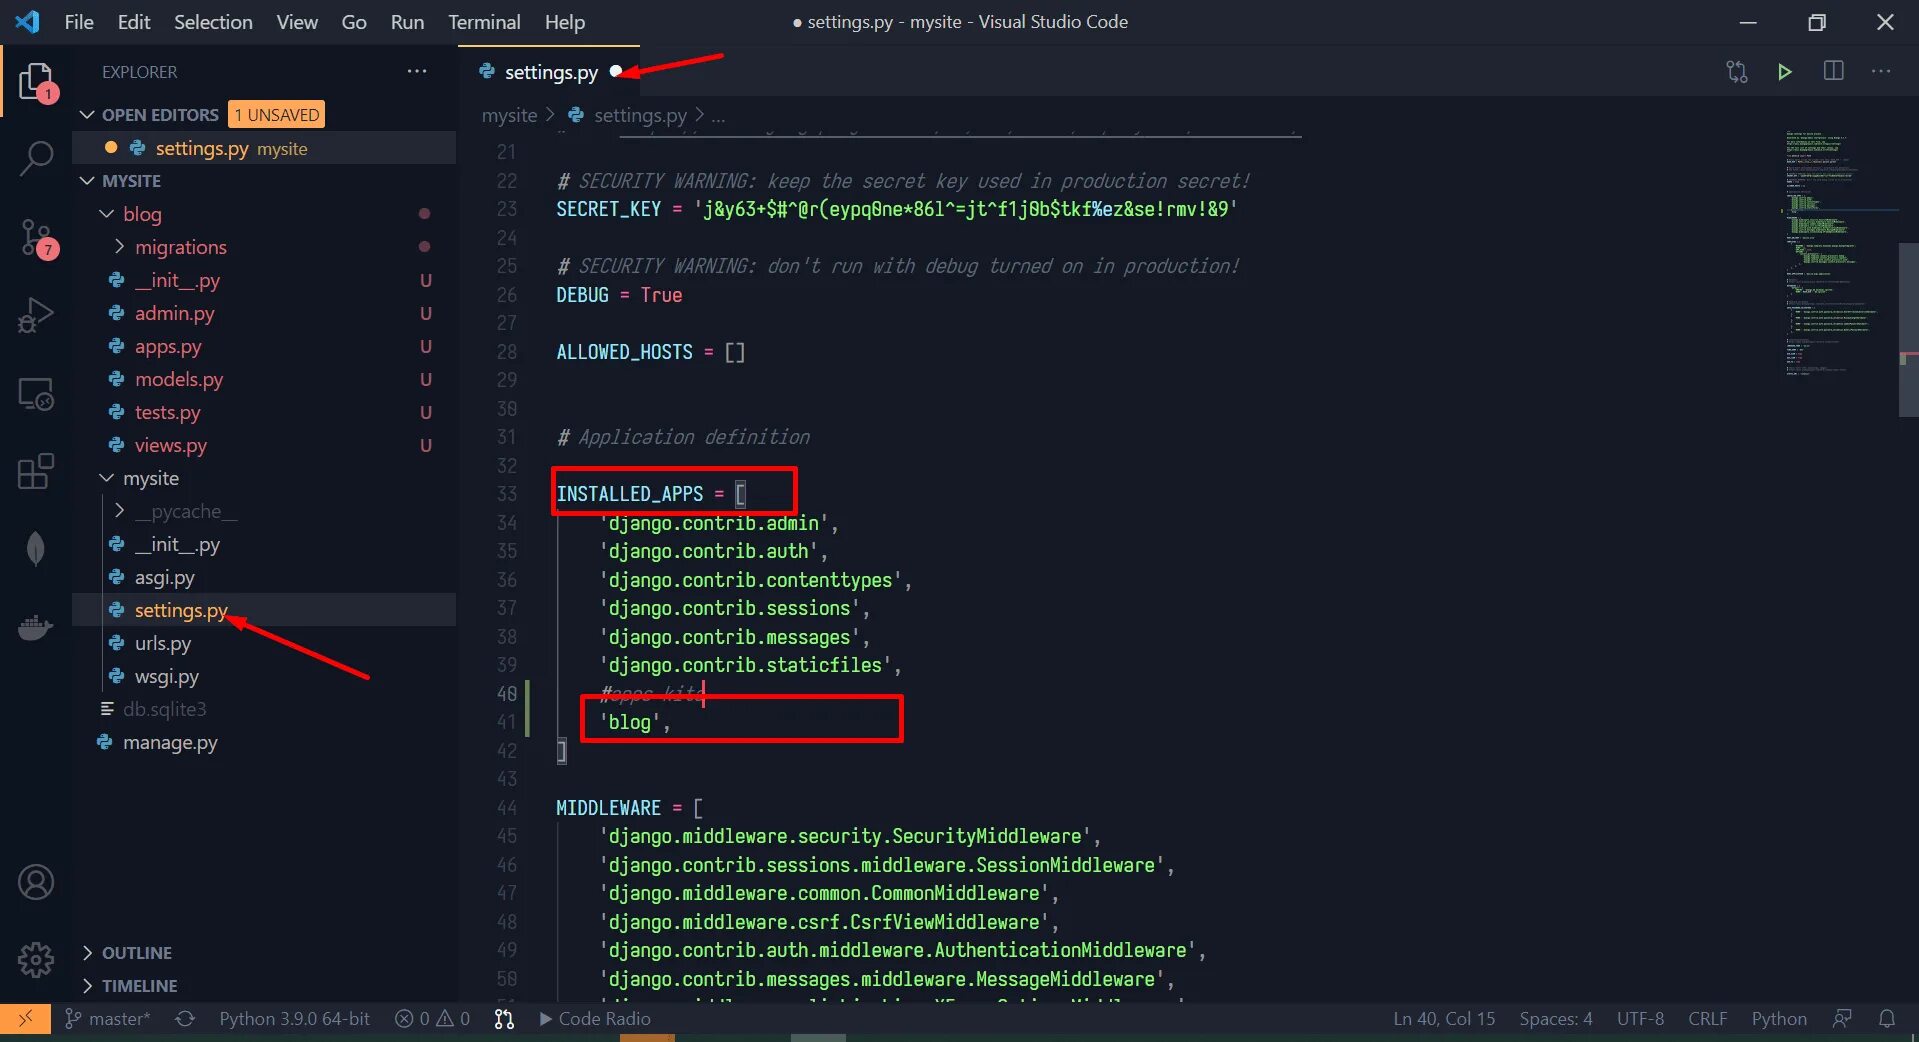Click the remote window indicator in status bar
This screenshot has height=1042, width=1919.
pyautogui.click(x=25, y=1018)
